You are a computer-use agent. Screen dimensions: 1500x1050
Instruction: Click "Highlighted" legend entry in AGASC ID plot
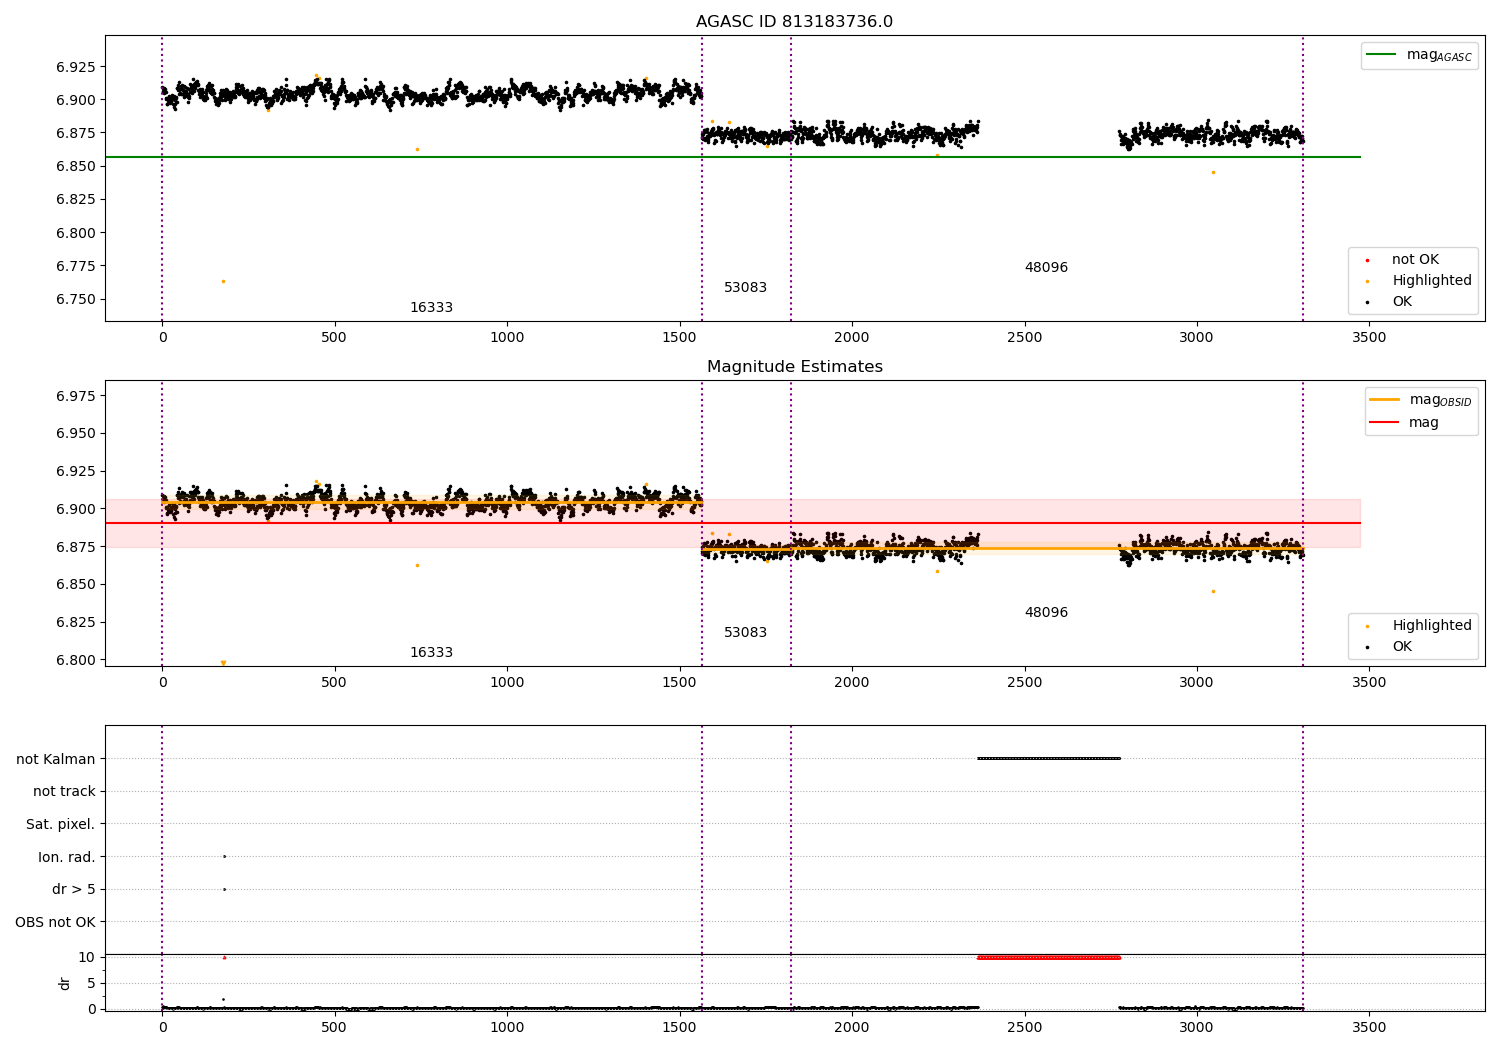click(1419, 281)
